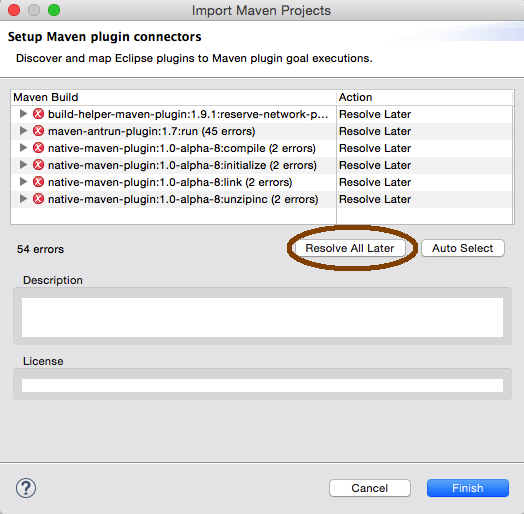This screenshot has width=524, height=514.
Task: Click the Auto Select button
Action: (x=463, y=248)
